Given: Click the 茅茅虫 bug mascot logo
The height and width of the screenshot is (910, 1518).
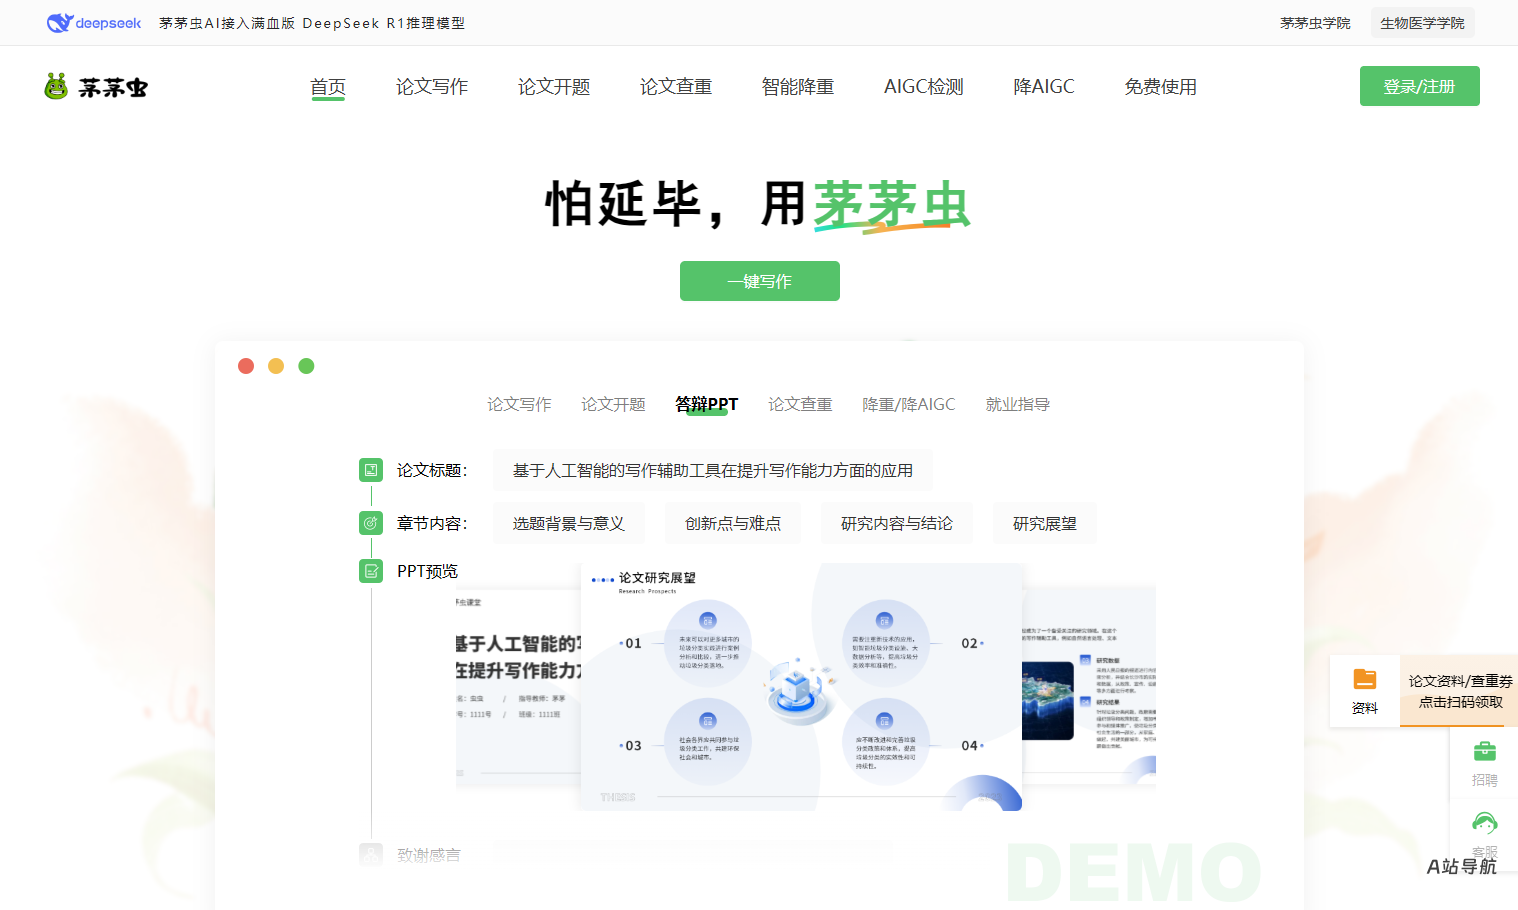Looking at the screenshot, I should pyautogui.click(x=96, y=87).
